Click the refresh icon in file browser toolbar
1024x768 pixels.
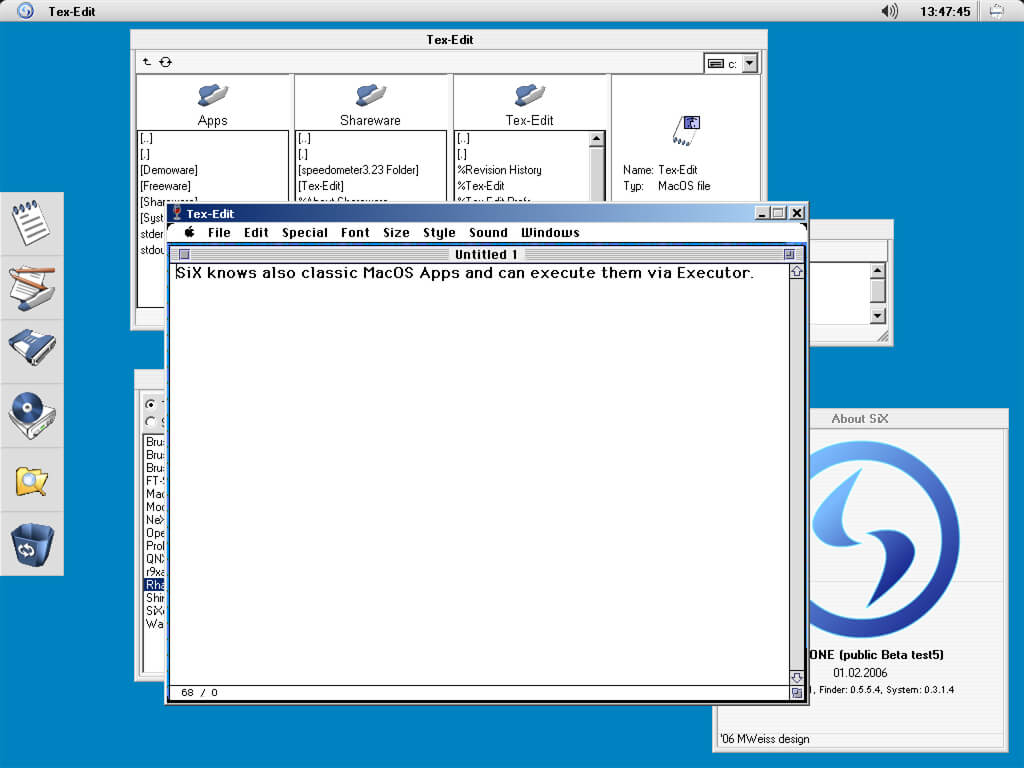pos(165,62)
